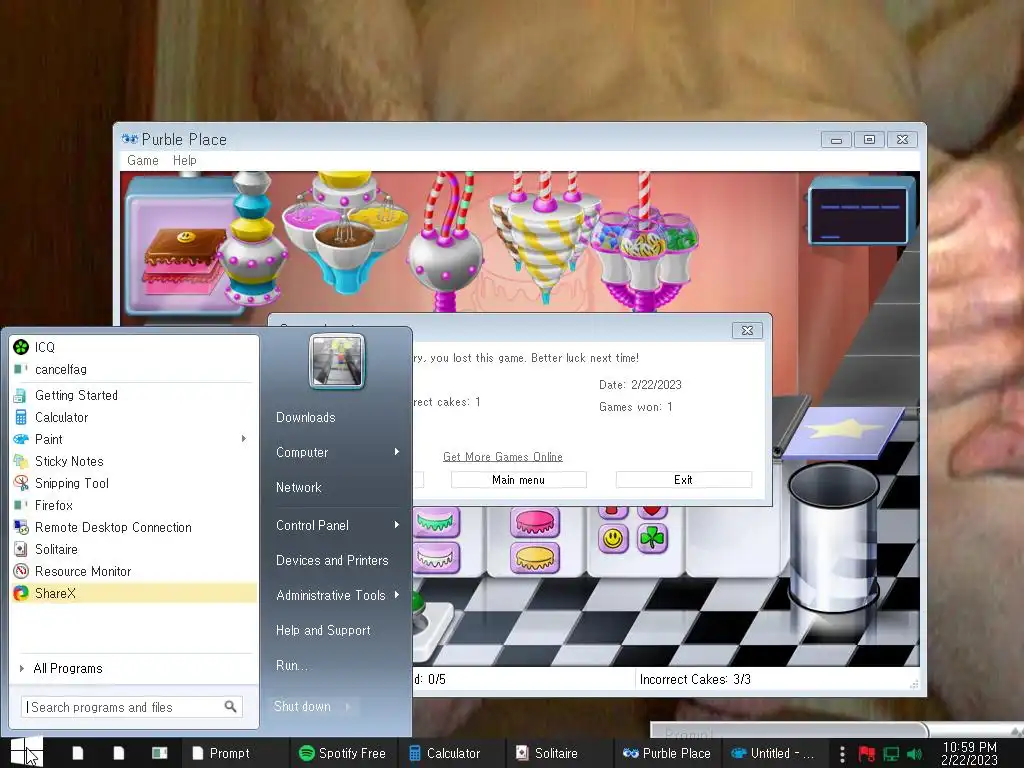Image resolution: width=1024 pixels, height=768 pixels.
Task: Open the Run... dialog
Action: [291, 665]
